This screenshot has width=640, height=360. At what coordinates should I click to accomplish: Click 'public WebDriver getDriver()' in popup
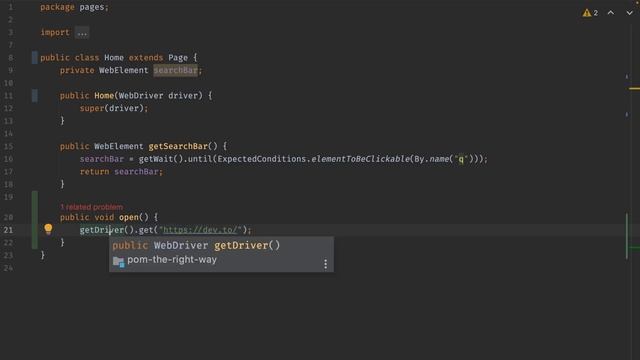pyautogui.click(x=196, y=245)
